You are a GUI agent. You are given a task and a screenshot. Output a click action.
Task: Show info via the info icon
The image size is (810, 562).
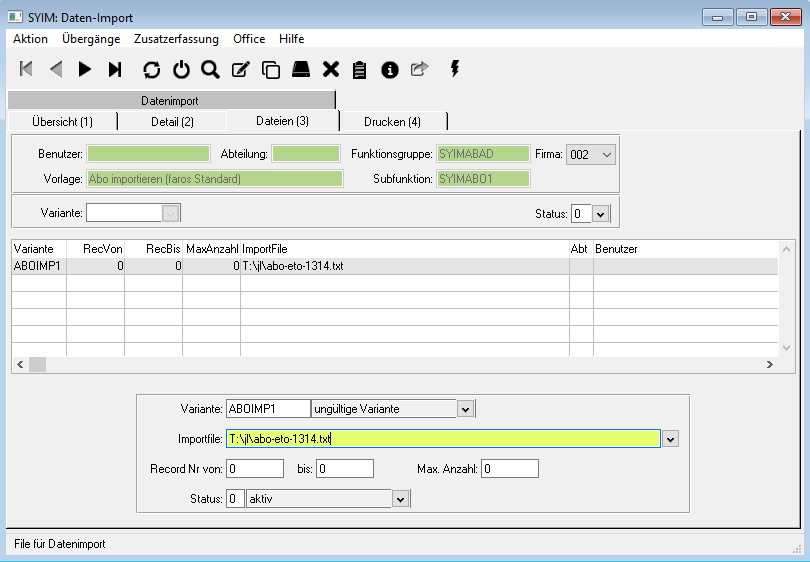click(x=390, y=69)
